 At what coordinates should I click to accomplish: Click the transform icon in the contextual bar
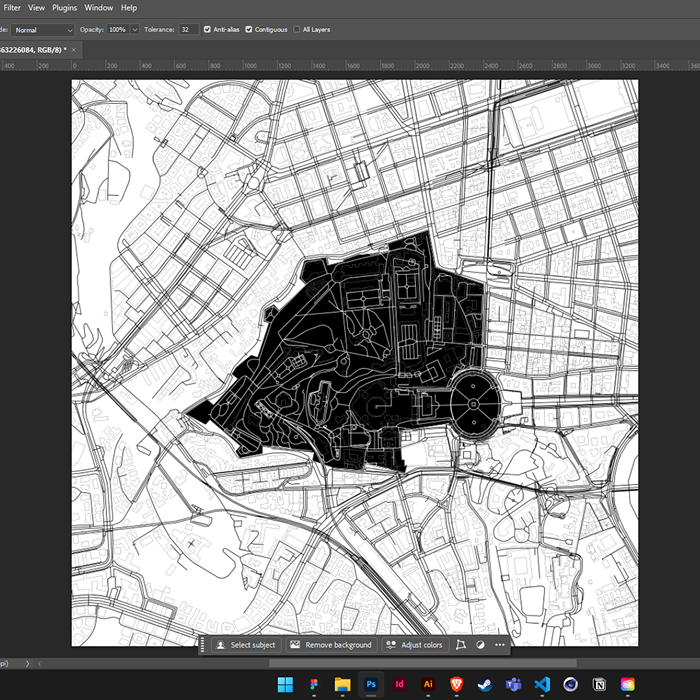(x=461, y=645)
